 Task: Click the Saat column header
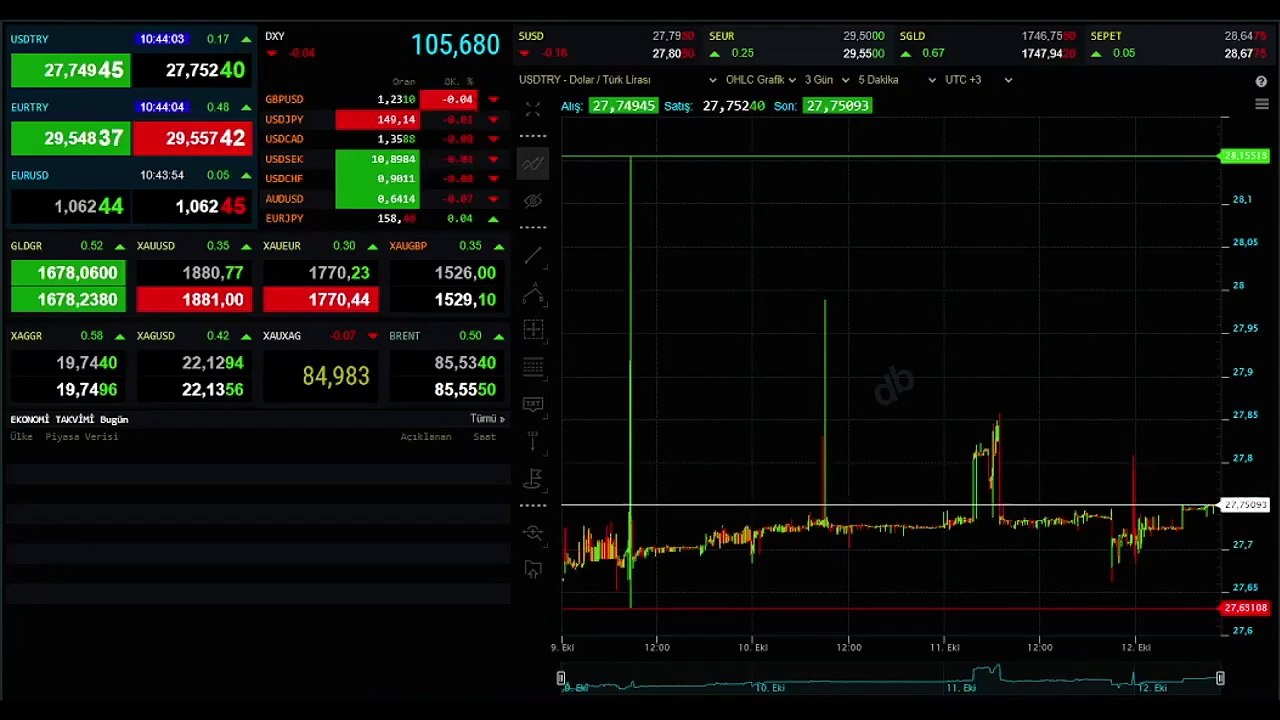point(484,437)
